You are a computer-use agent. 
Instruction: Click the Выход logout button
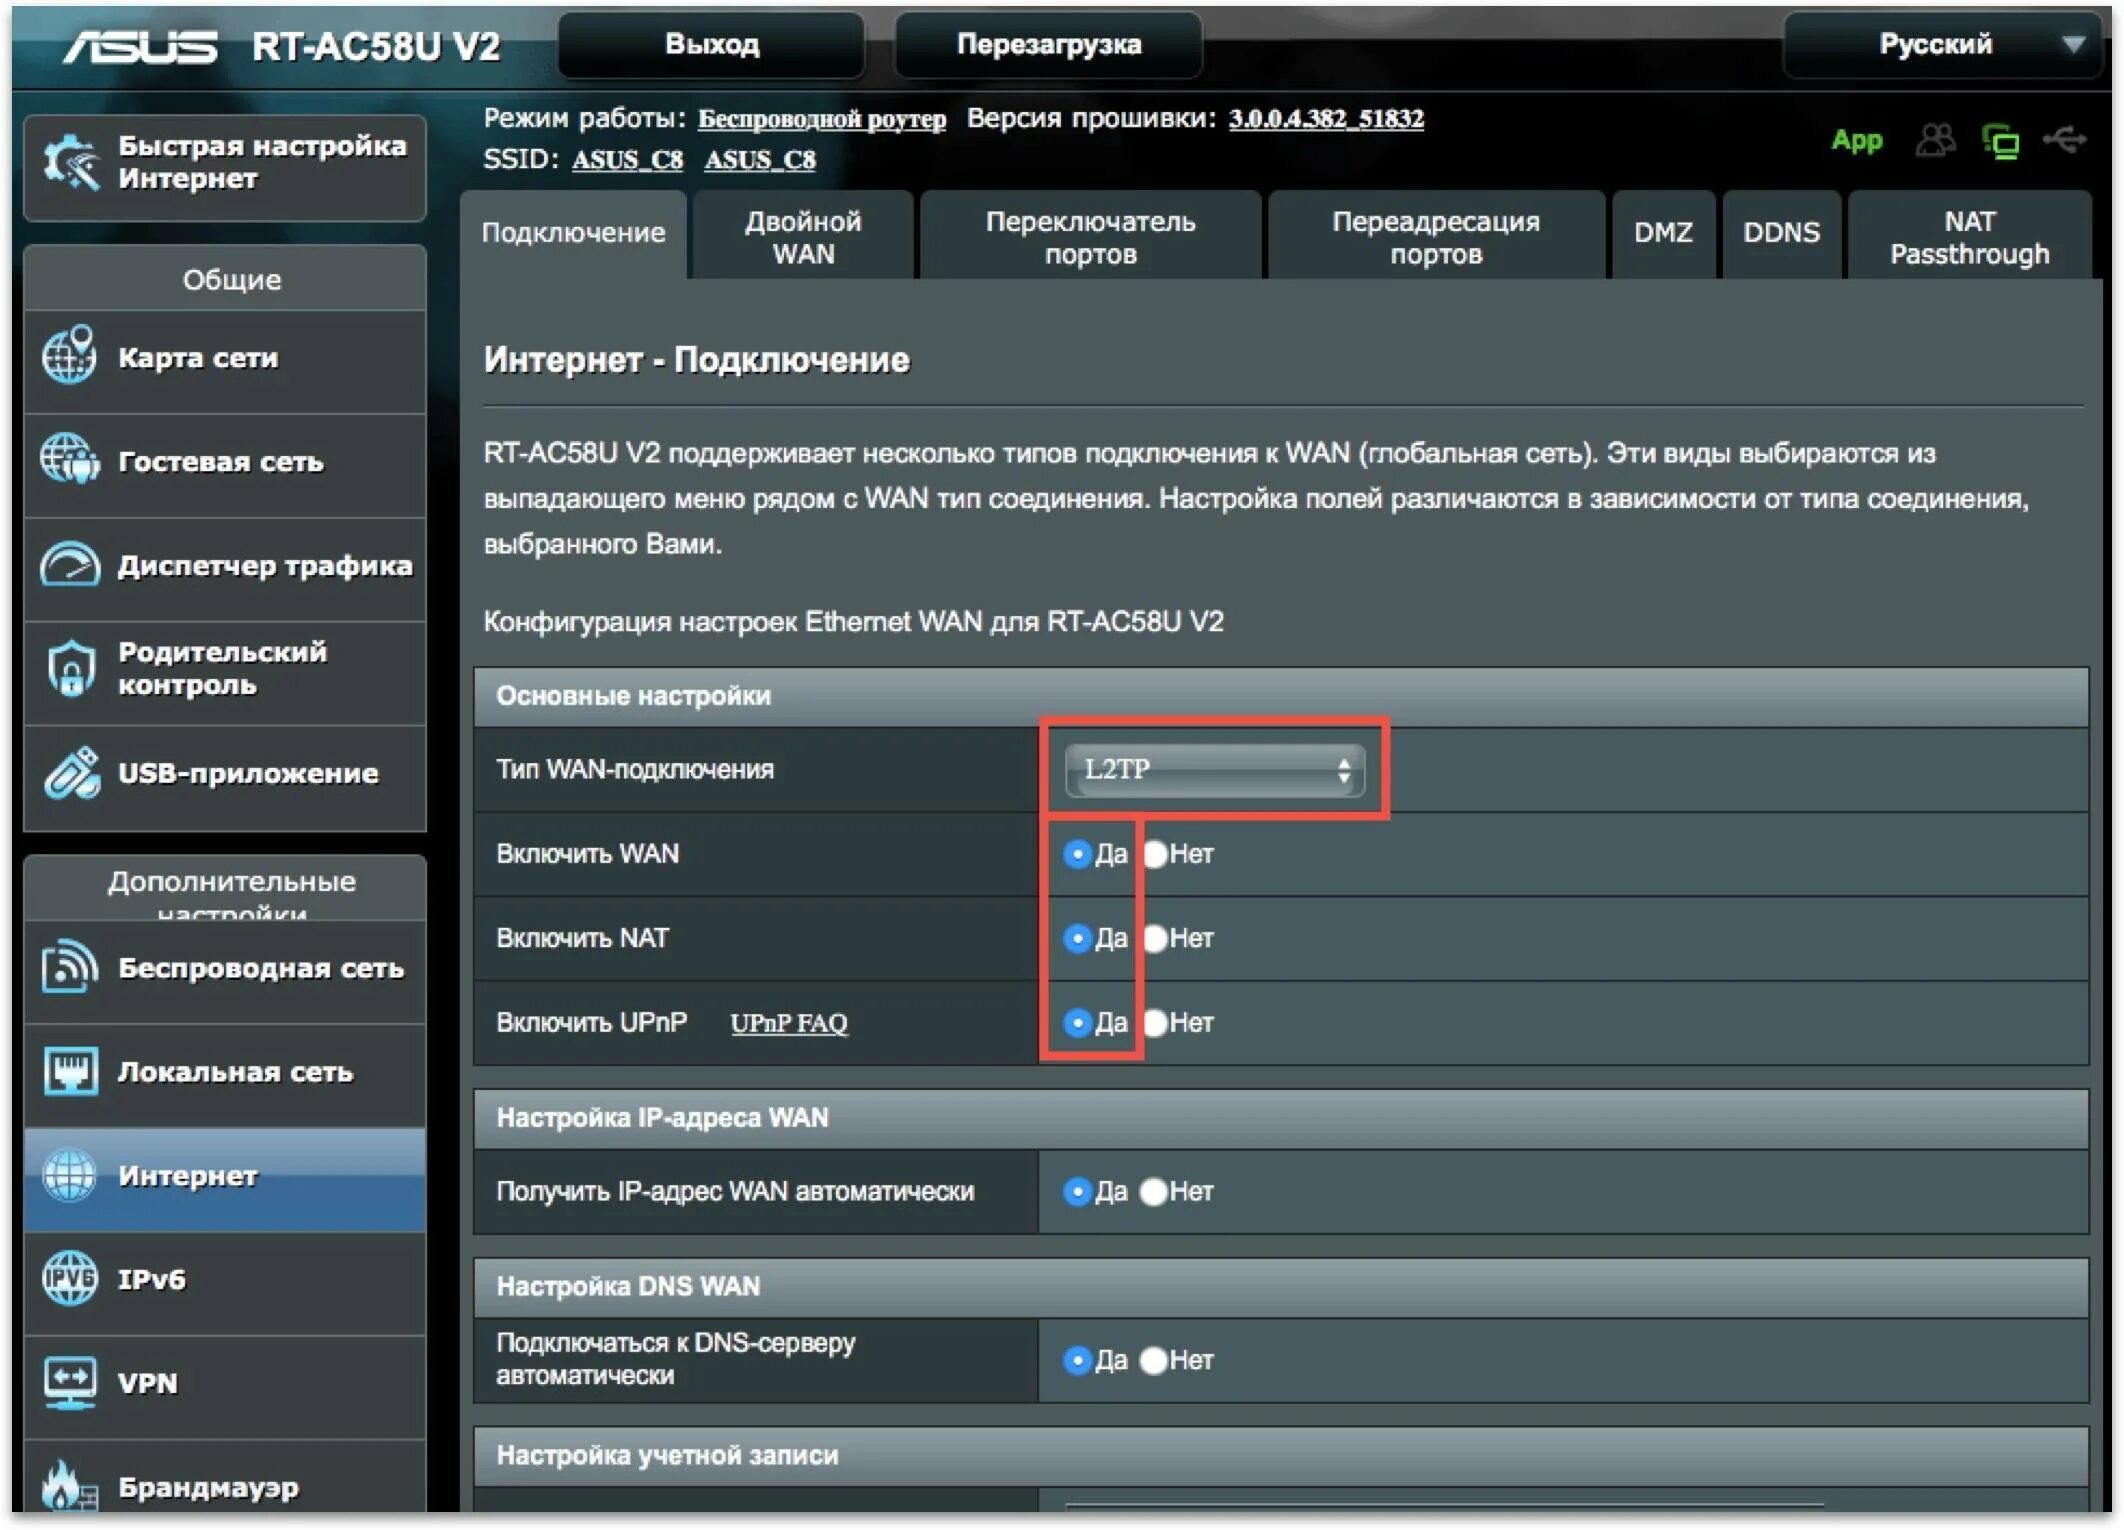coord(712,44)
